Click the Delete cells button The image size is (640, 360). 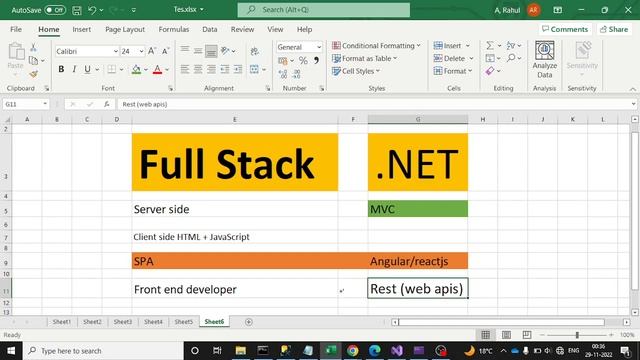pos(449,58)
